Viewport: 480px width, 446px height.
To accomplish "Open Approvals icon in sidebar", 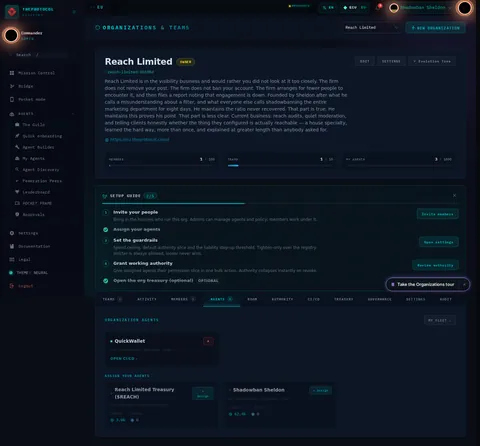I will pyautogui.click(x=17, y=214).
